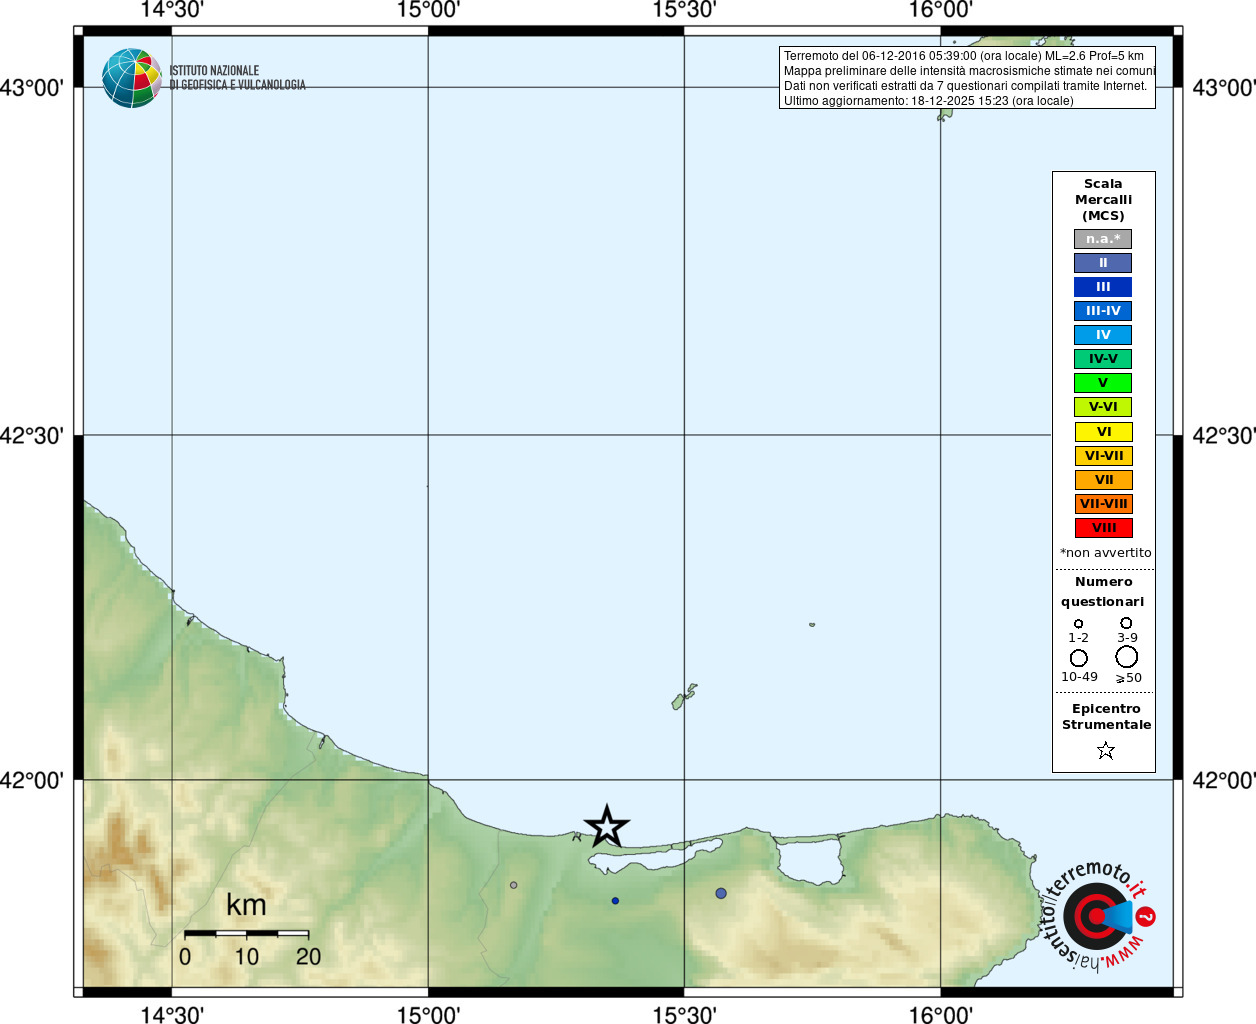
Task: Click the gray n.a.* legend swatch
Action: coord(1103,239)
